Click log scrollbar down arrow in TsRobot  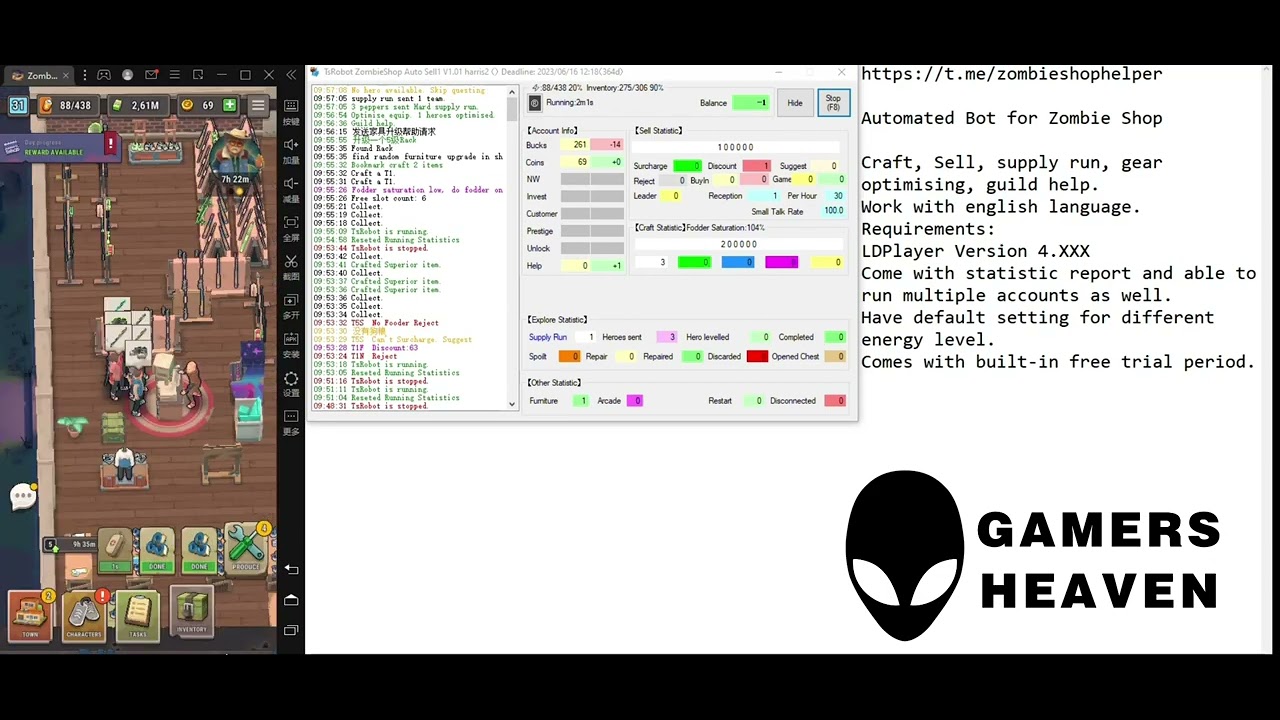pos(512,404)
